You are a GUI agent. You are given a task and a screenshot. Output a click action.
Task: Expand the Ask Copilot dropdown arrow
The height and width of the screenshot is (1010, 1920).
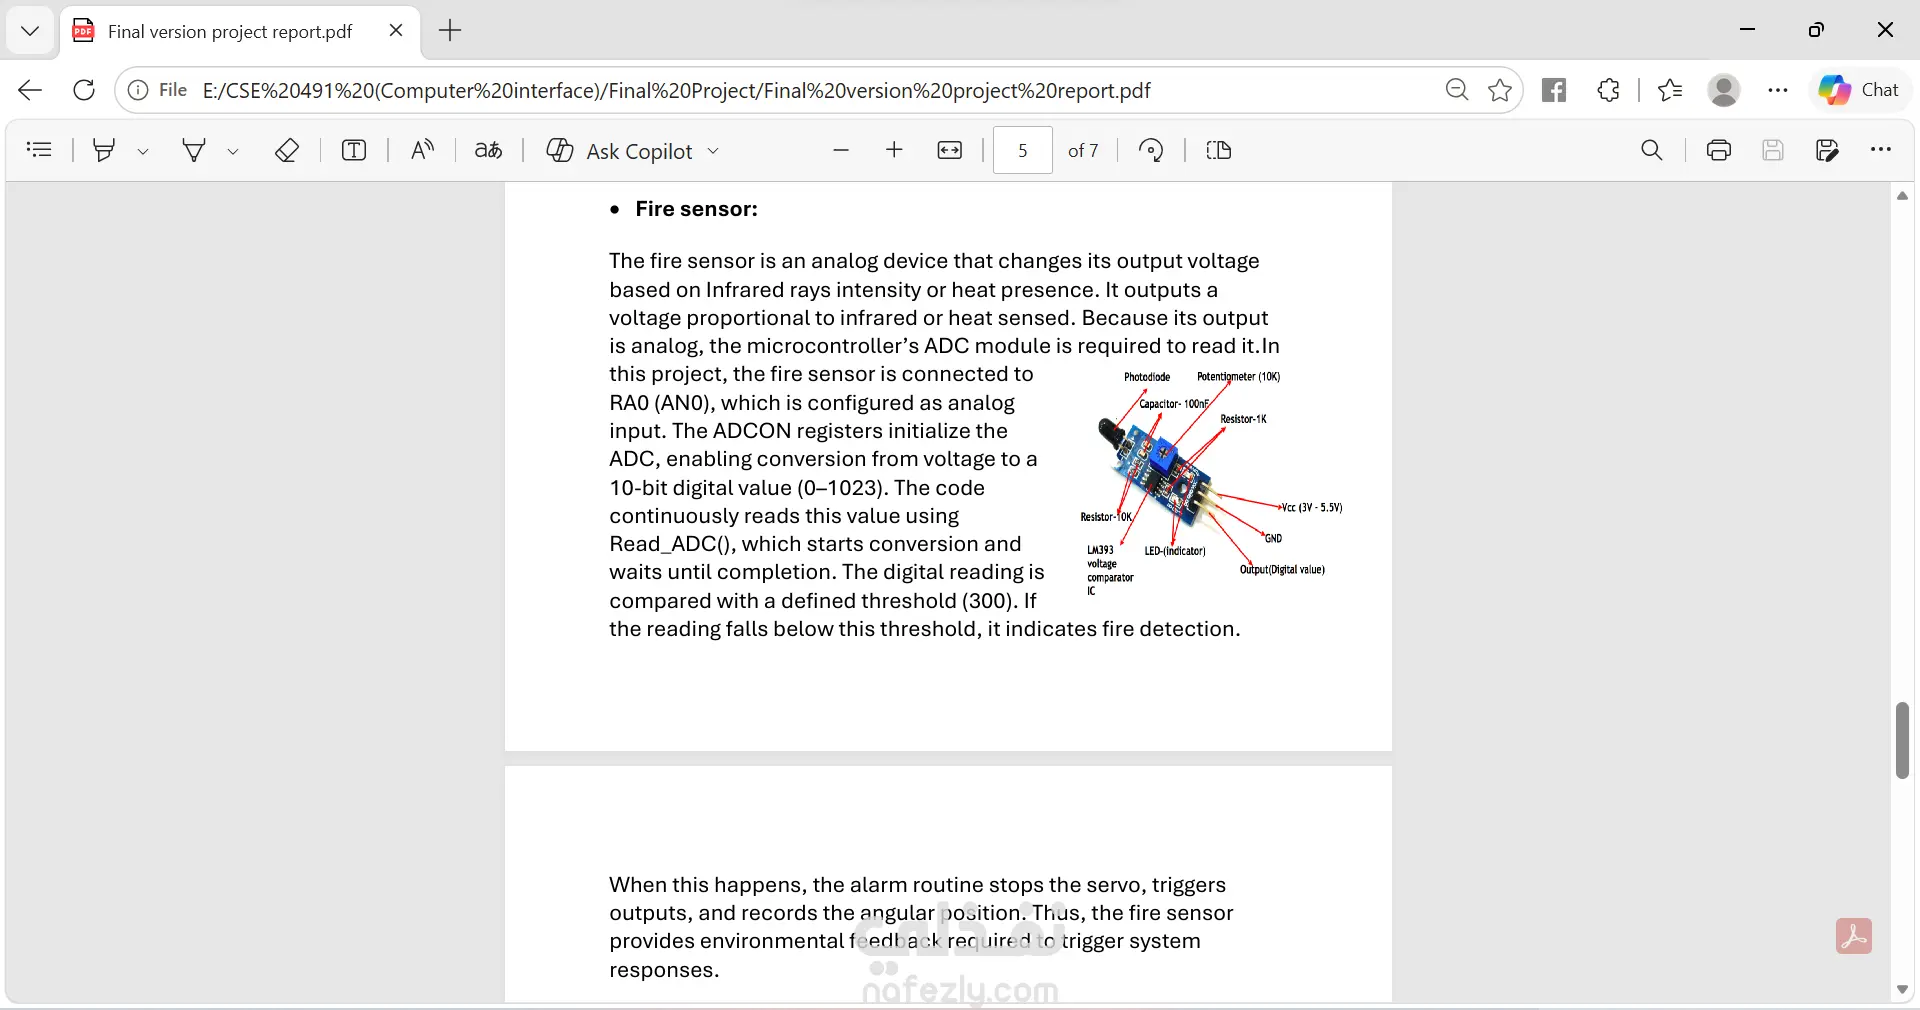click(713, 151)
